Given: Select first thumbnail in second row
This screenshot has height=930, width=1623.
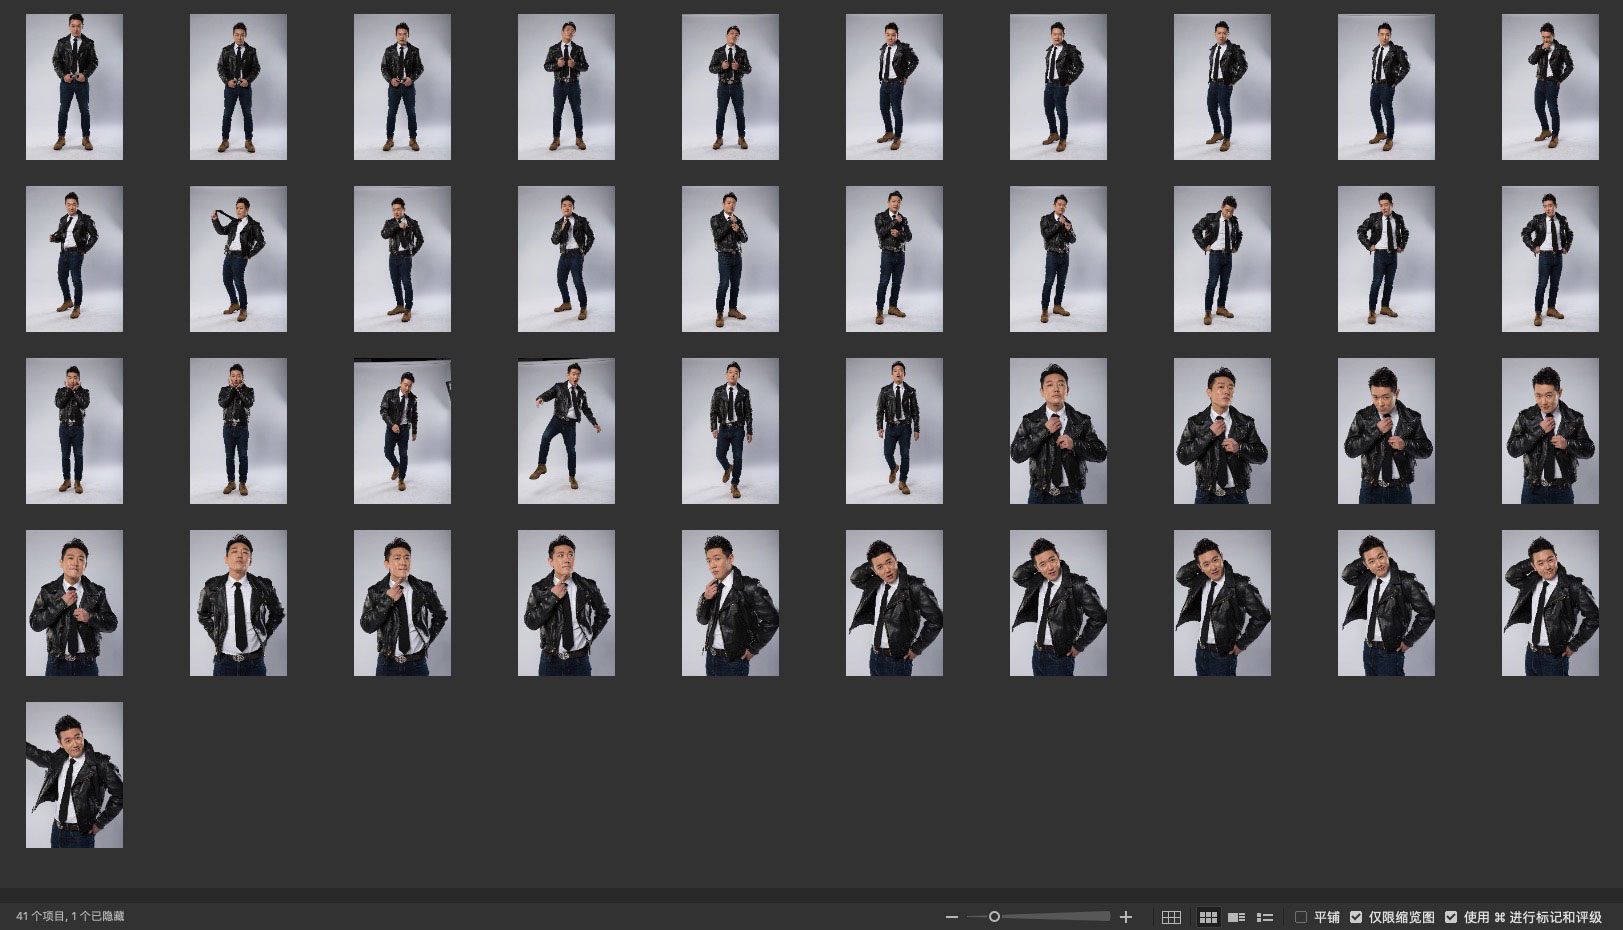Looking at the screenshot, I should (74, 259).
